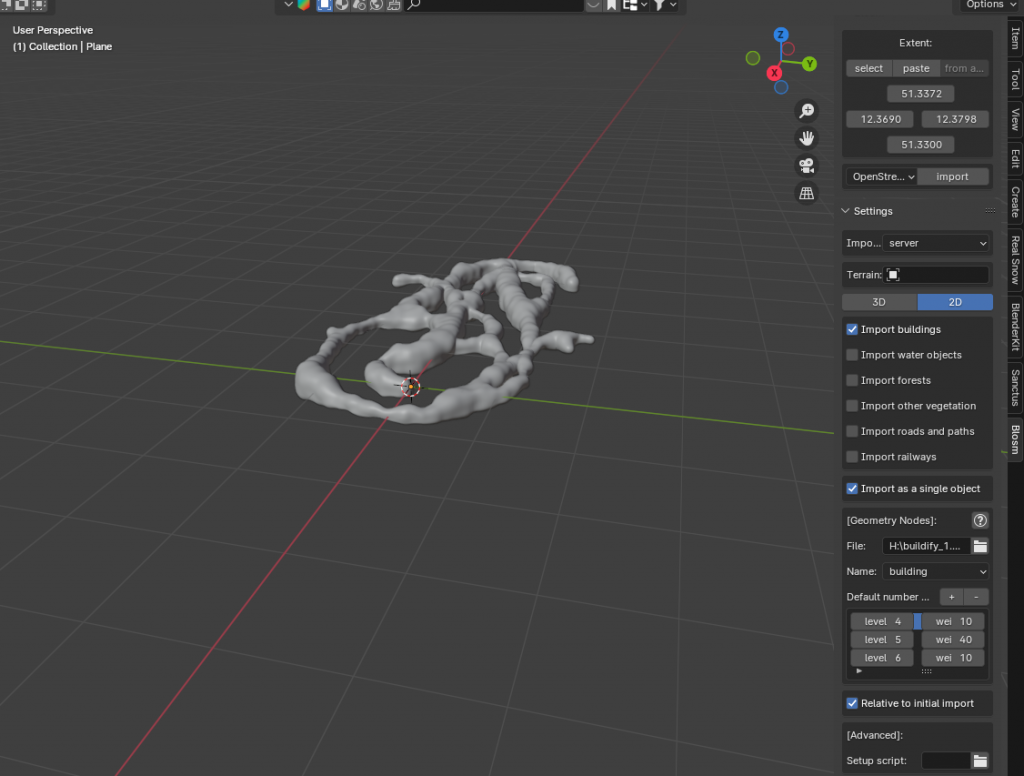This screenshot has width=1024, height=776.
Task: Click the green Y axis gizmo ball
Action: click(x=808, y=64)
